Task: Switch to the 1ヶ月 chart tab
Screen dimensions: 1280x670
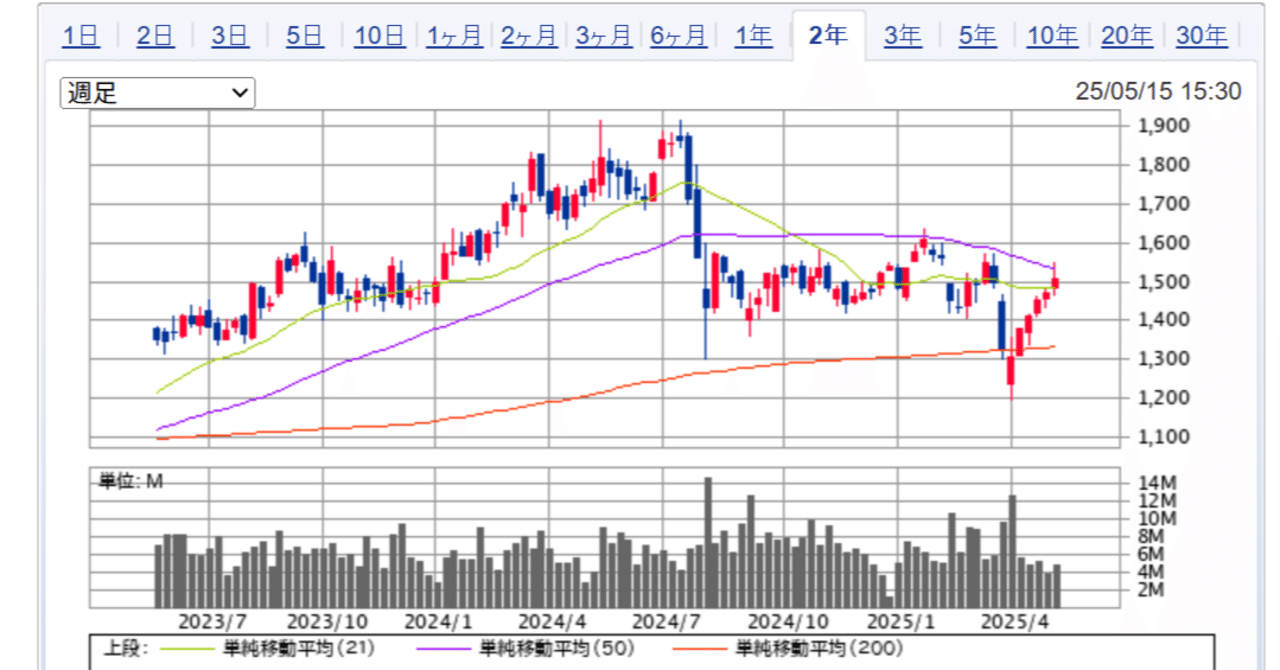Action: point(454,37)
